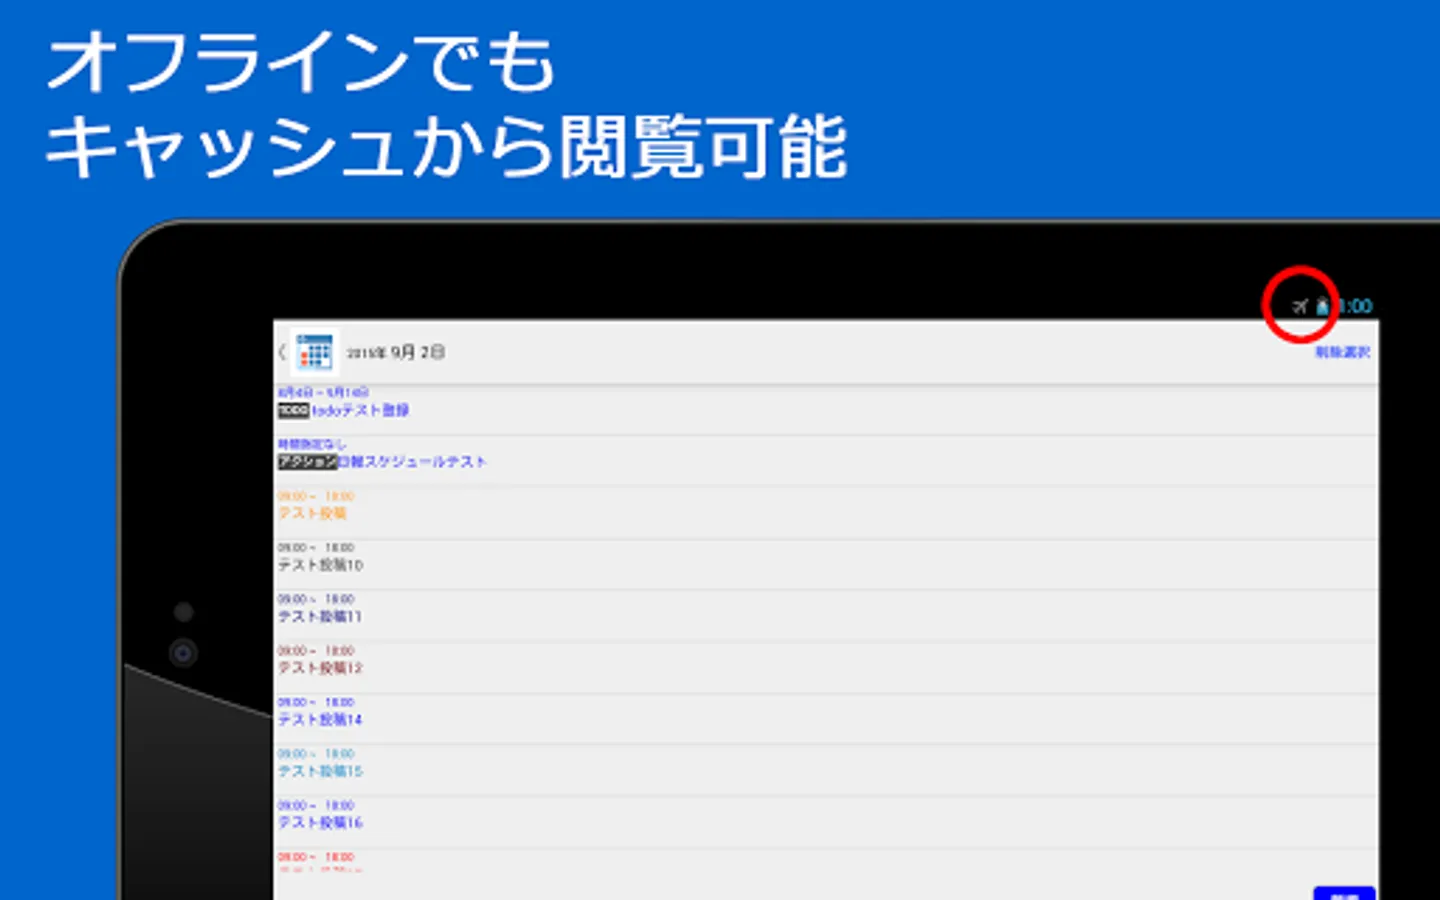Select the 9月 2日 date title
The image size is (1440, 900).
pos(396,352)
